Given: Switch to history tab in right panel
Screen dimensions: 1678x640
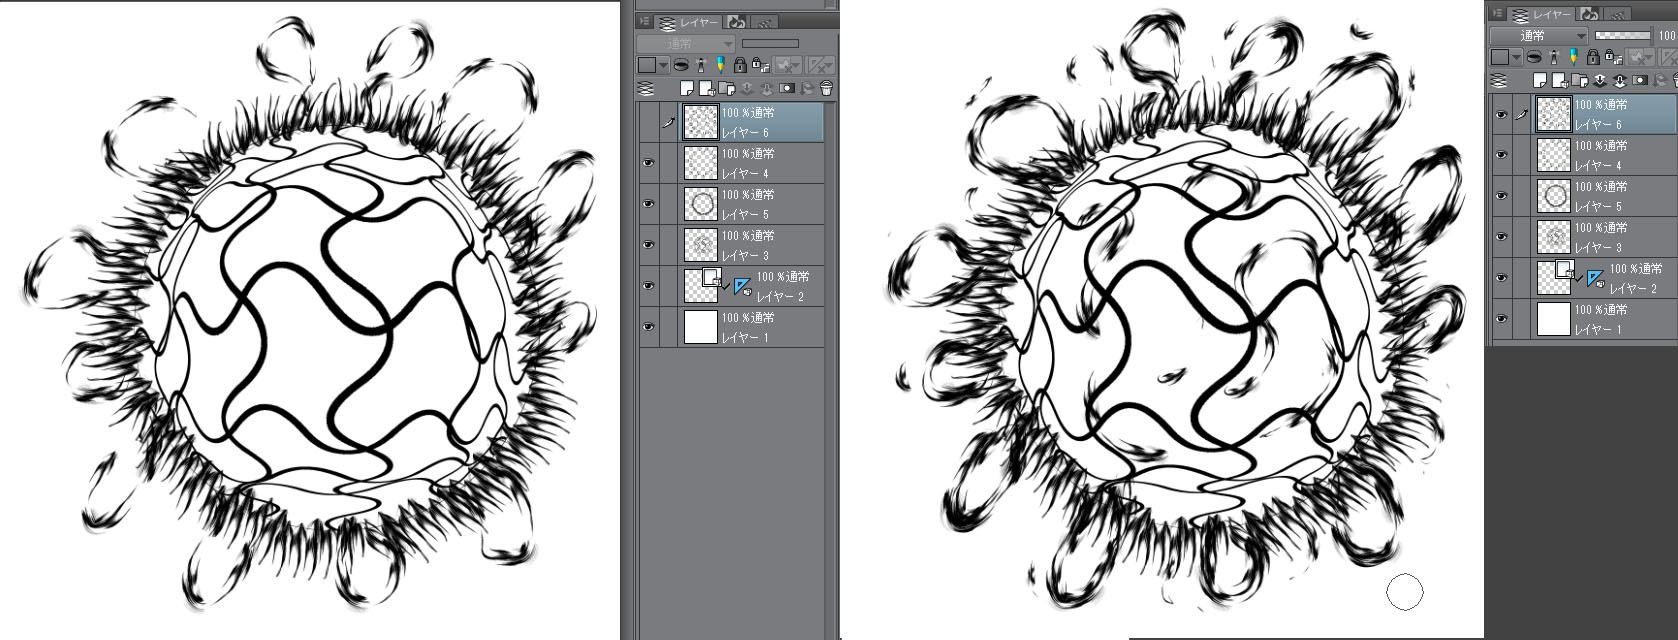Looking at the screenshot, I should 1588,14.
